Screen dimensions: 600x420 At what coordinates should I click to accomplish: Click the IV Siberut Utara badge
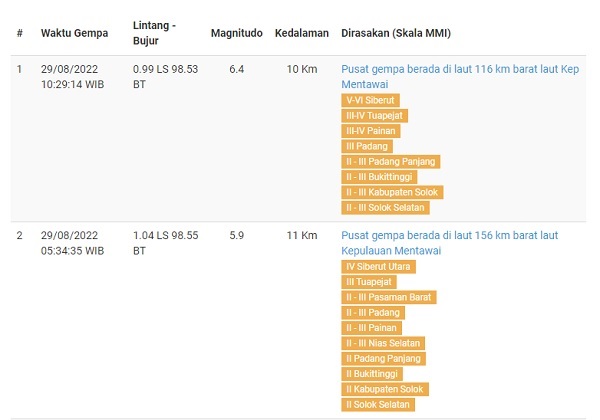(x=378, y=267)
